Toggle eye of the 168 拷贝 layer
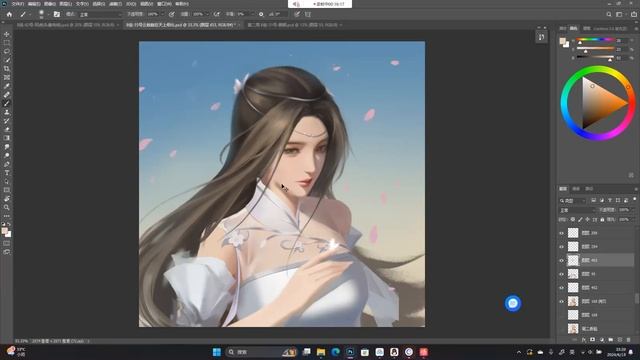The image size is (640, 360). coord(561,302)
